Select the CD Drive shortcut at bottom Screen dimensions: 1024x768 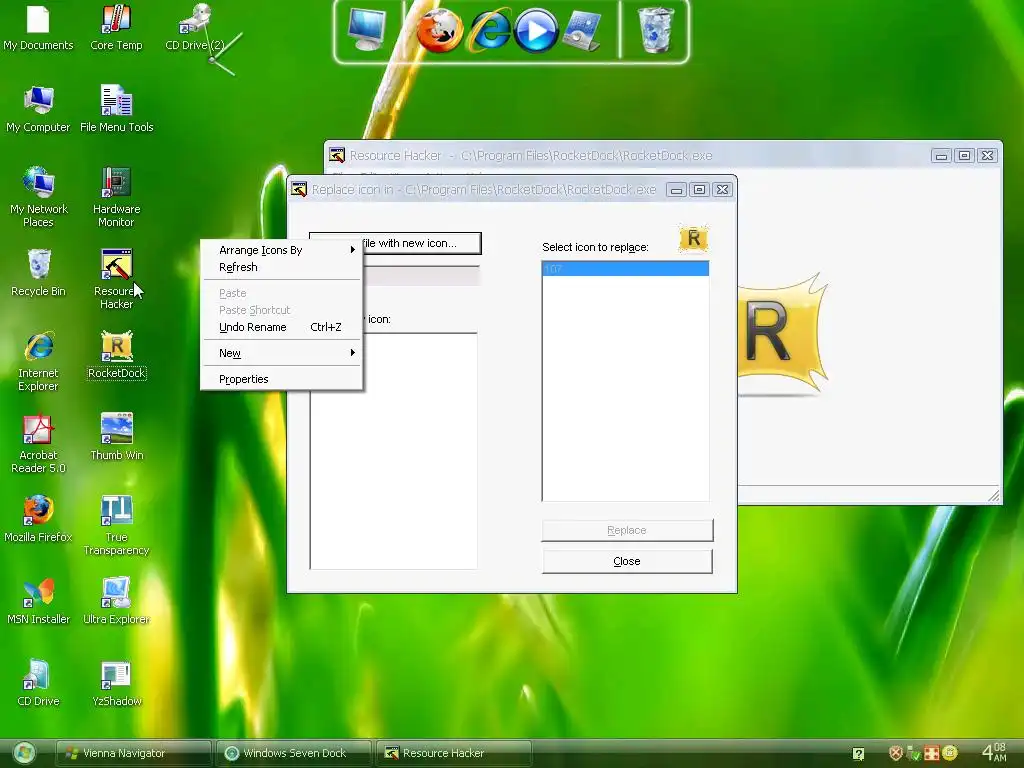coord(38,684)
